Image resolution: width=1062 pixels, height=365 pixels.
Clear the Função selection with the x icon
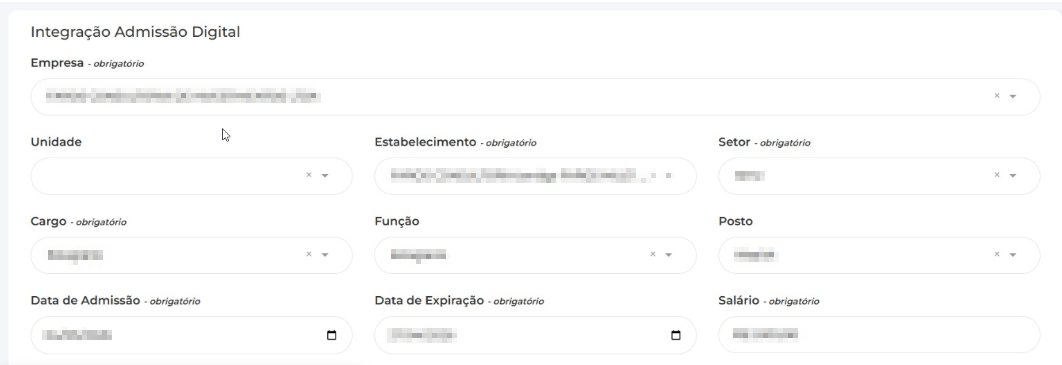[653, 255]
